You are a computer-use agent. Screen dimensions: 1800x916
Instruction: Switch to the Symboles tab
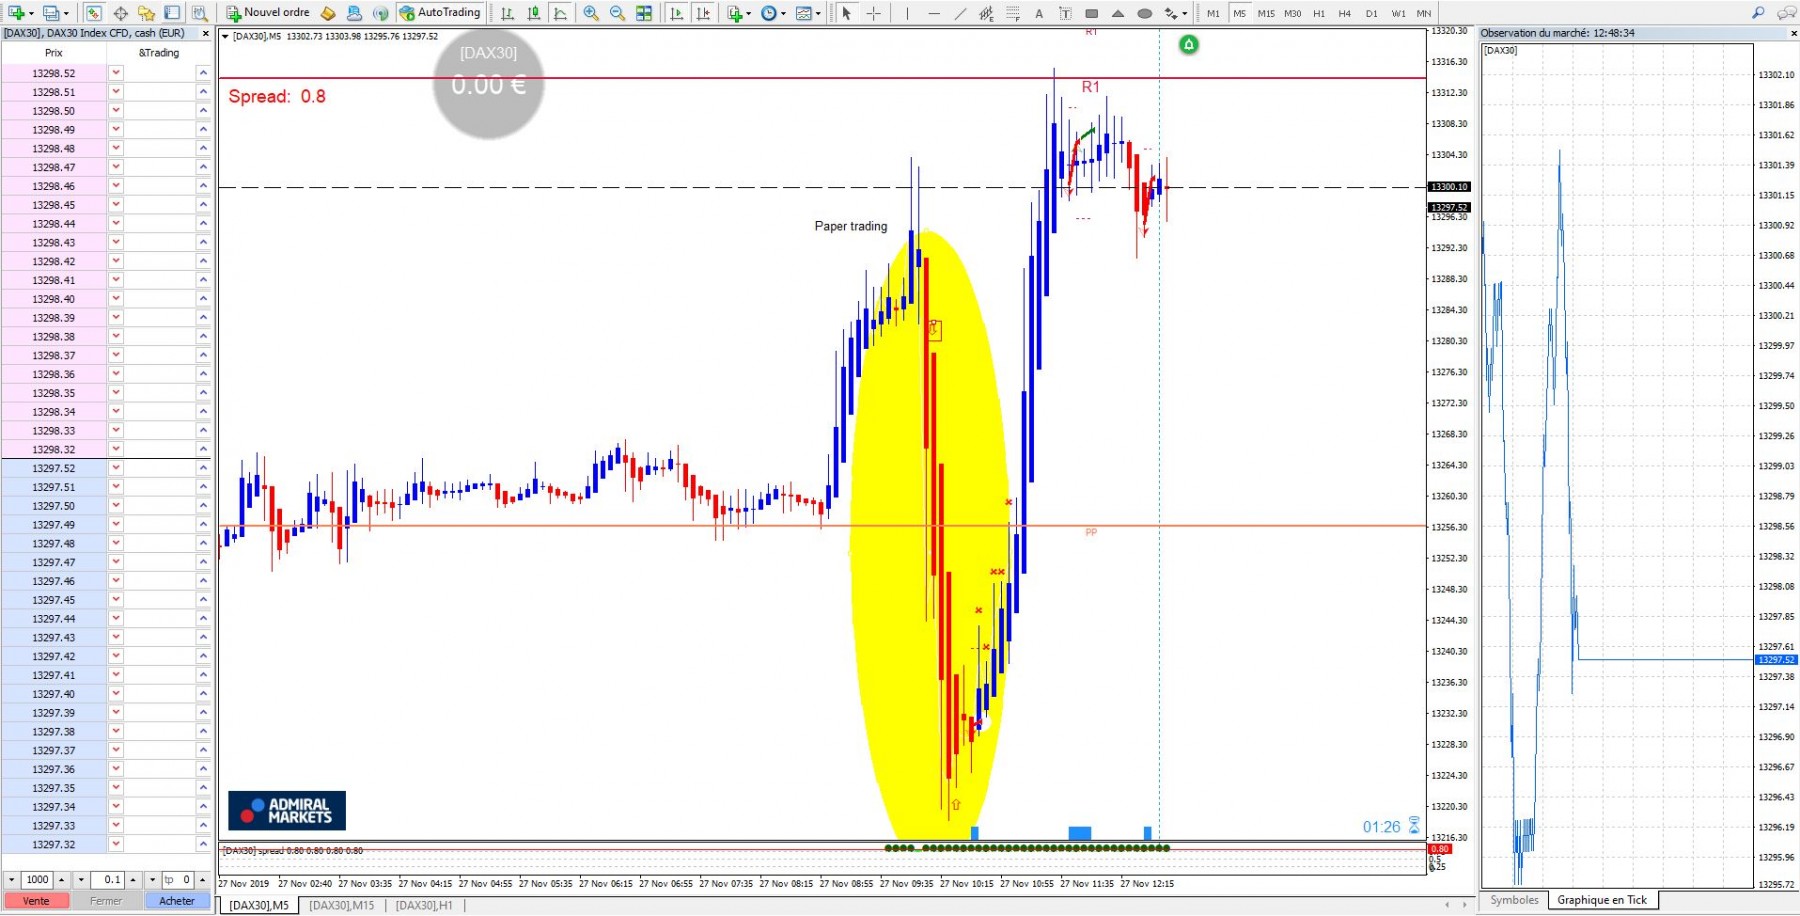1514,900
